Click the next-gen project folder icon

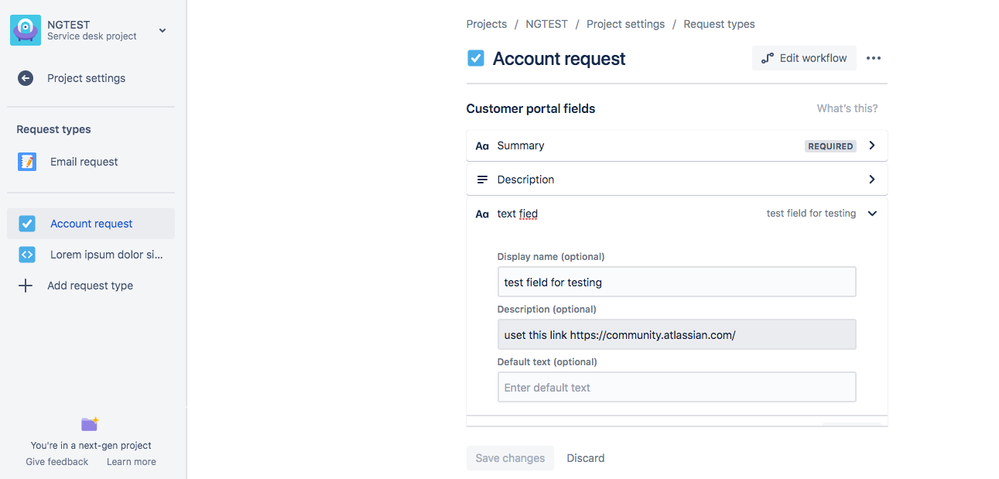click(90, 424)
